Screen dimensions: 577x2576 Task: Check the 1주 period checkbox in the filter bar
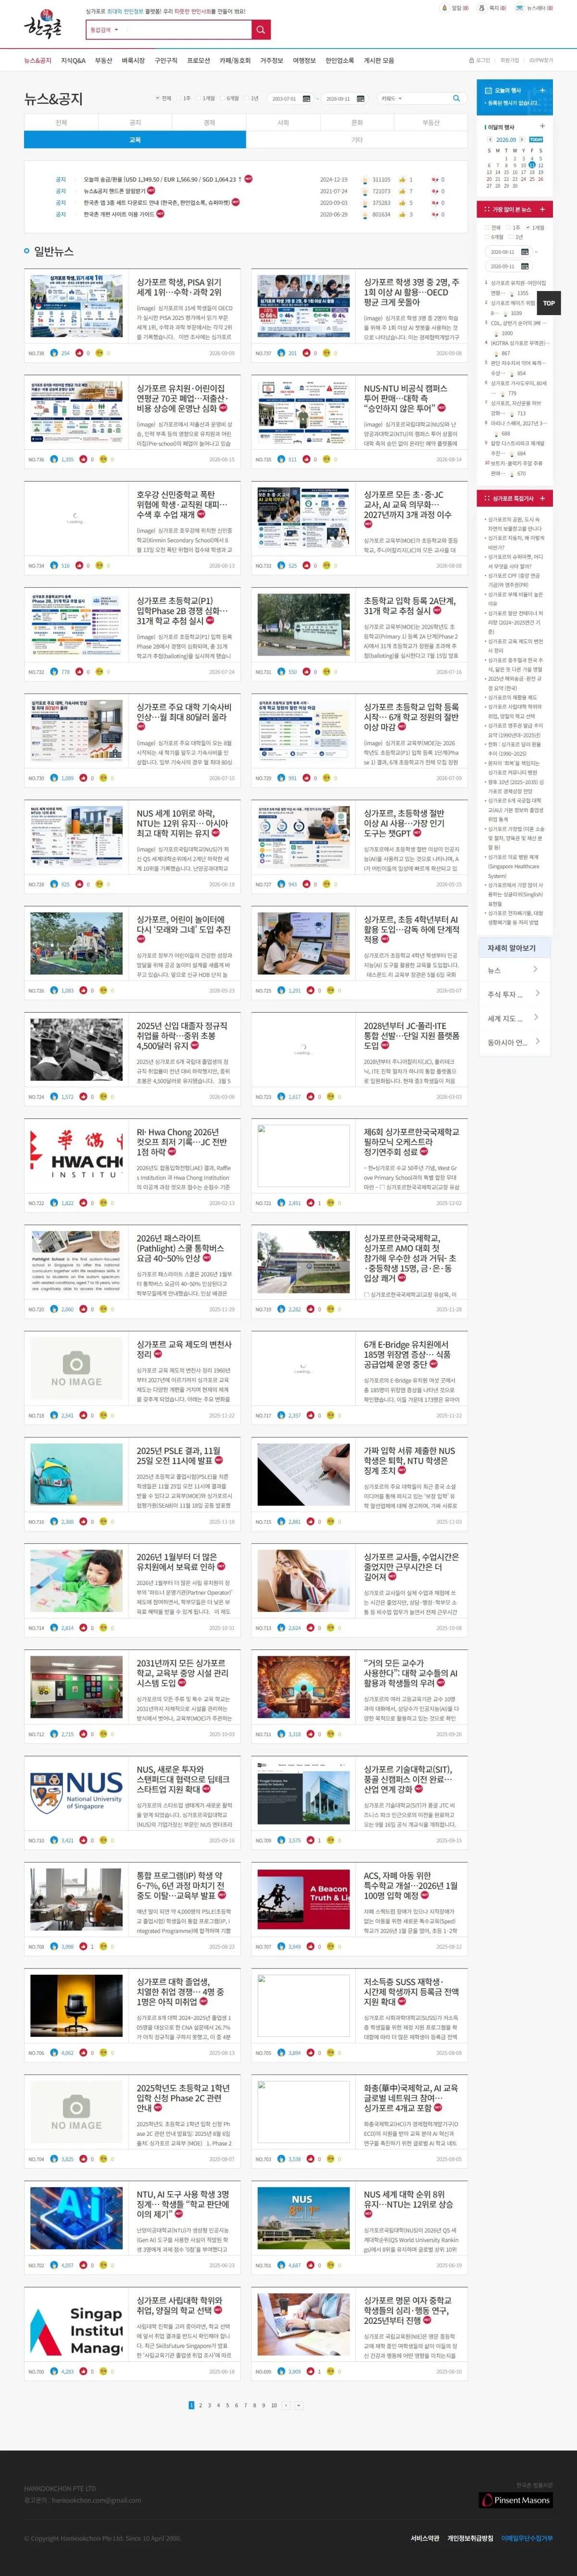pyautogui.click(x=179, y=99)
